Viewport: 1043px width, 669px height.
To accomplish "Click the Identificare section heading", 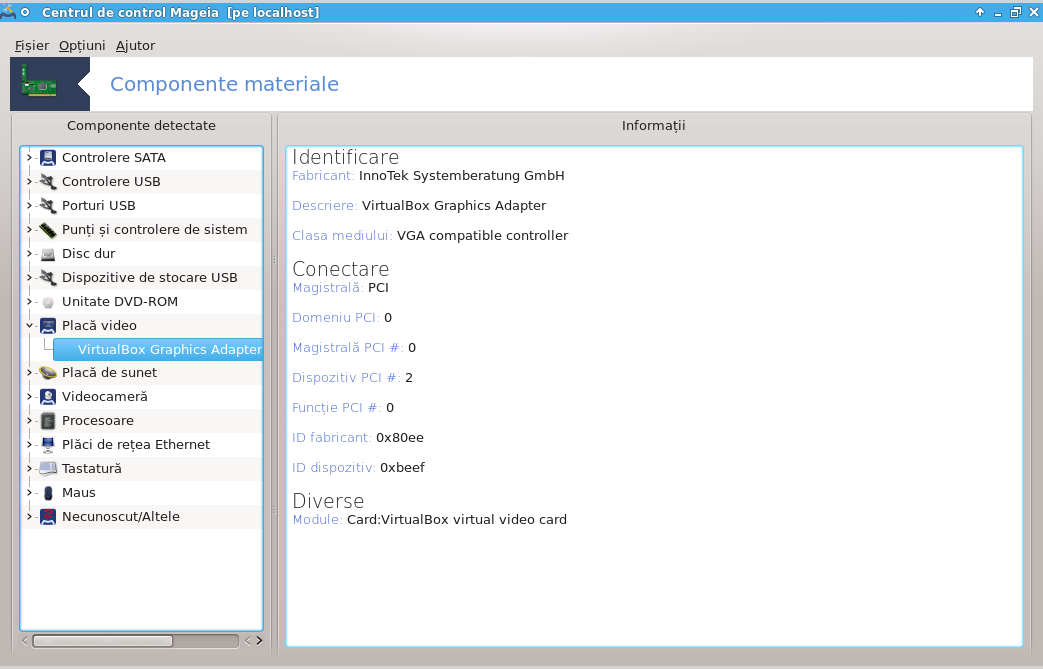I will (x=346, y=157).
